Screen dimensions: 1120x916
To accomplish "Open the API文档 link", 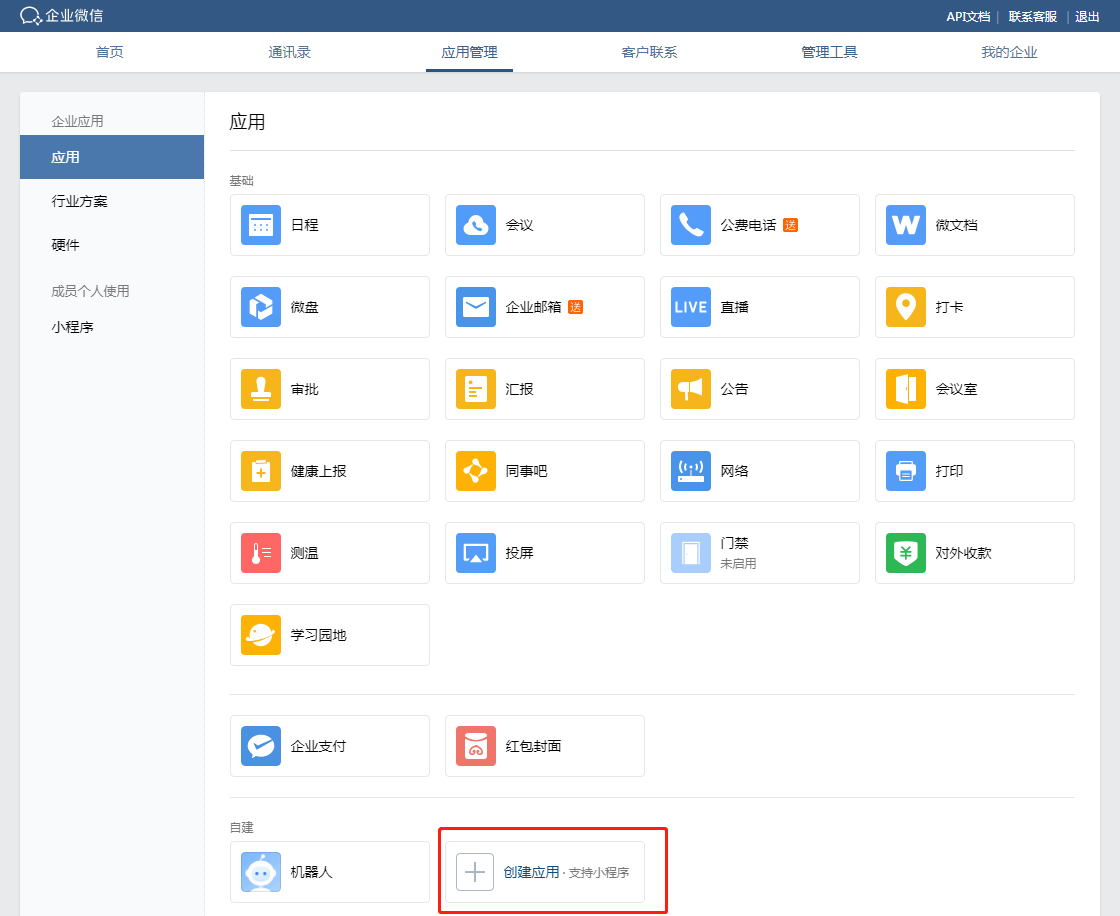I will click(x=968, y=16).
